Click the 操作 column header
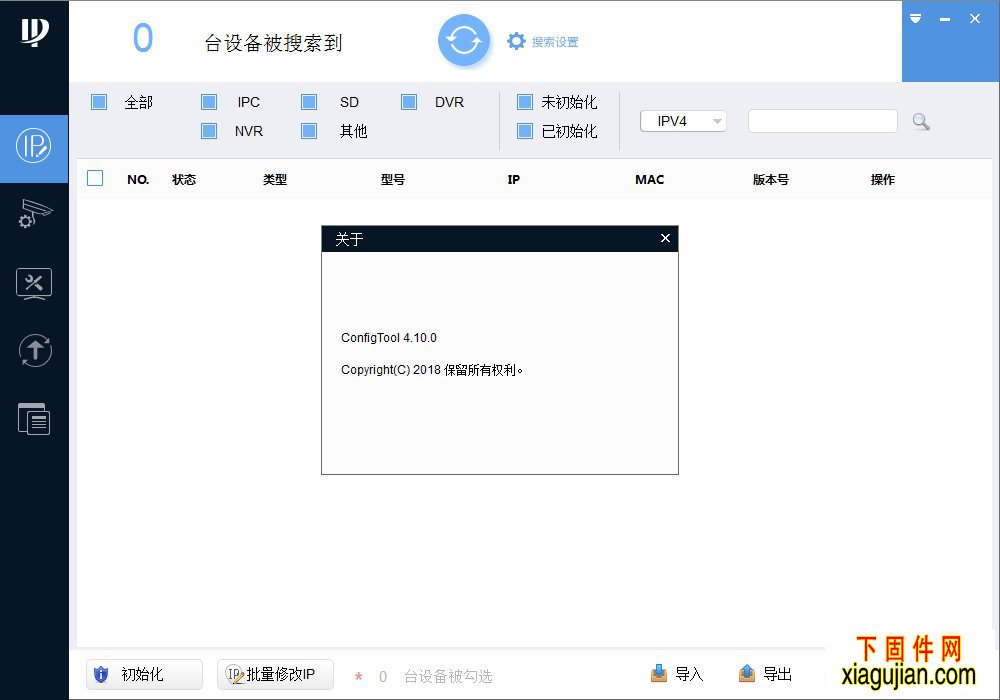 (883, 180)
